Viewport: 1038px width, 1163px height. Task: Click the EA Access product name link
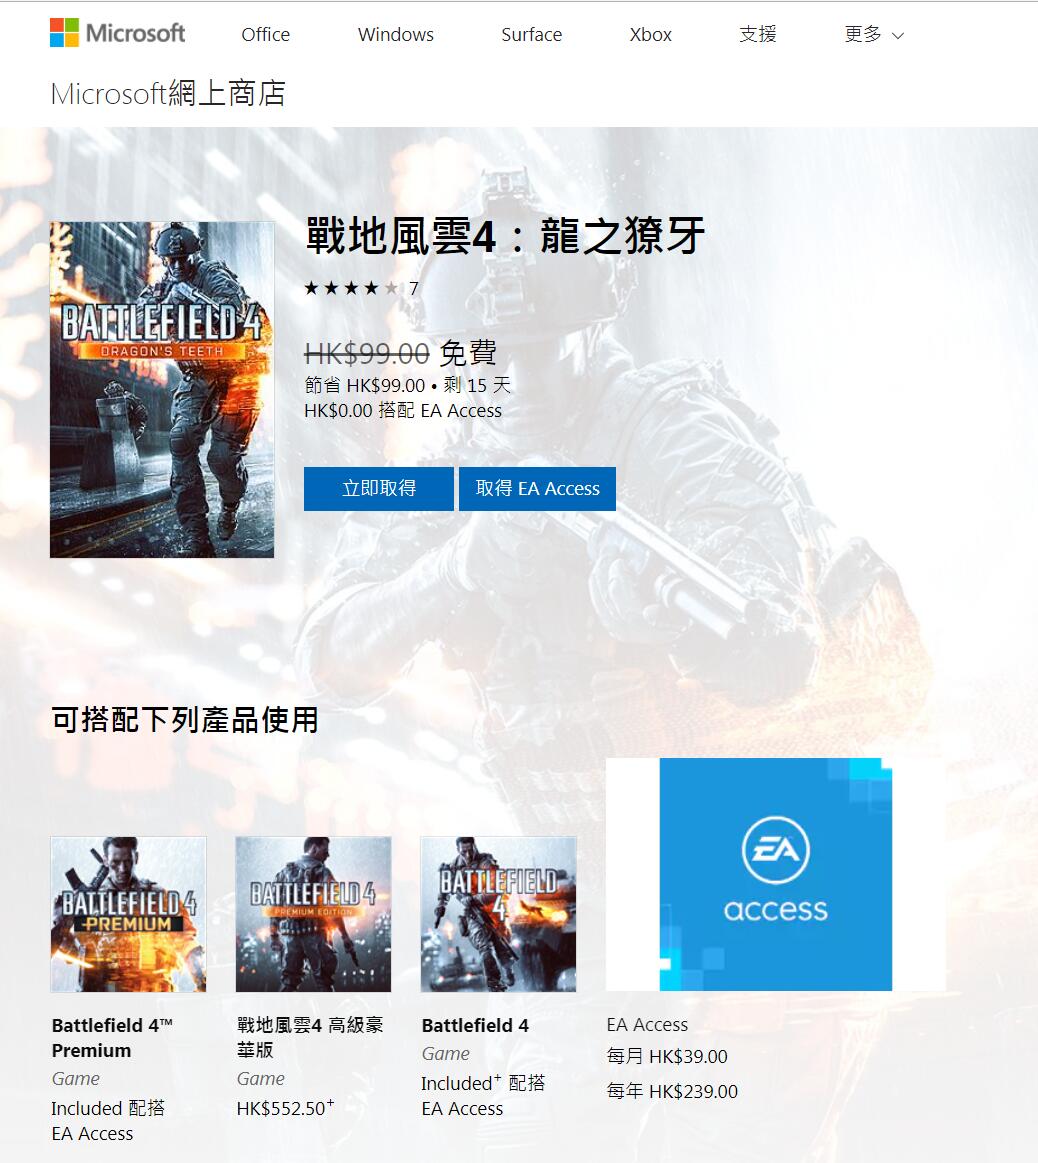647,1024
